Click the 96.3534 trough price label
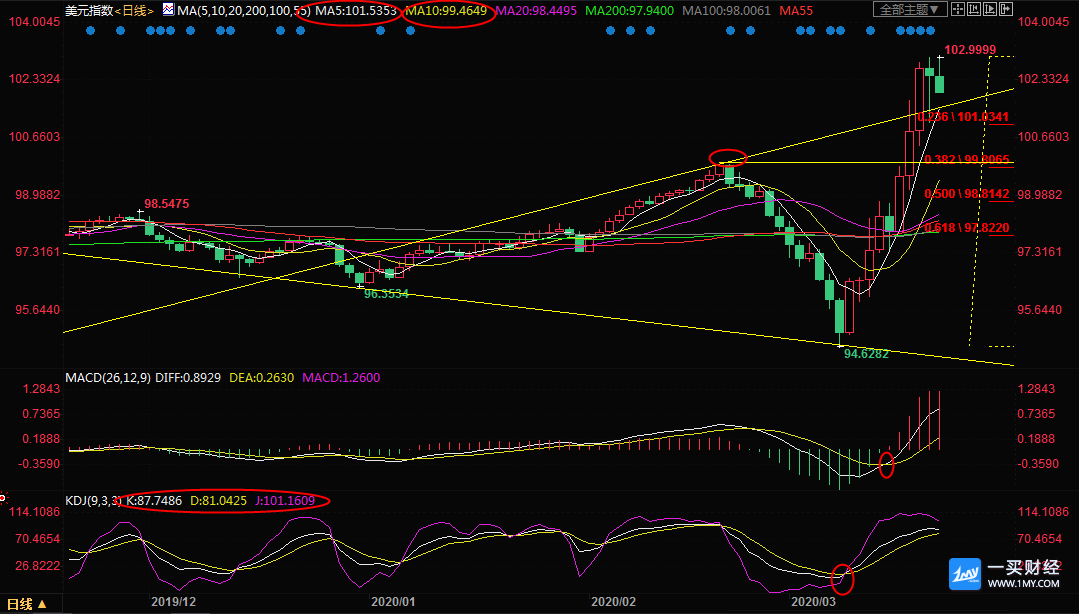This screenshot has width=1079, height=614. 386,294
